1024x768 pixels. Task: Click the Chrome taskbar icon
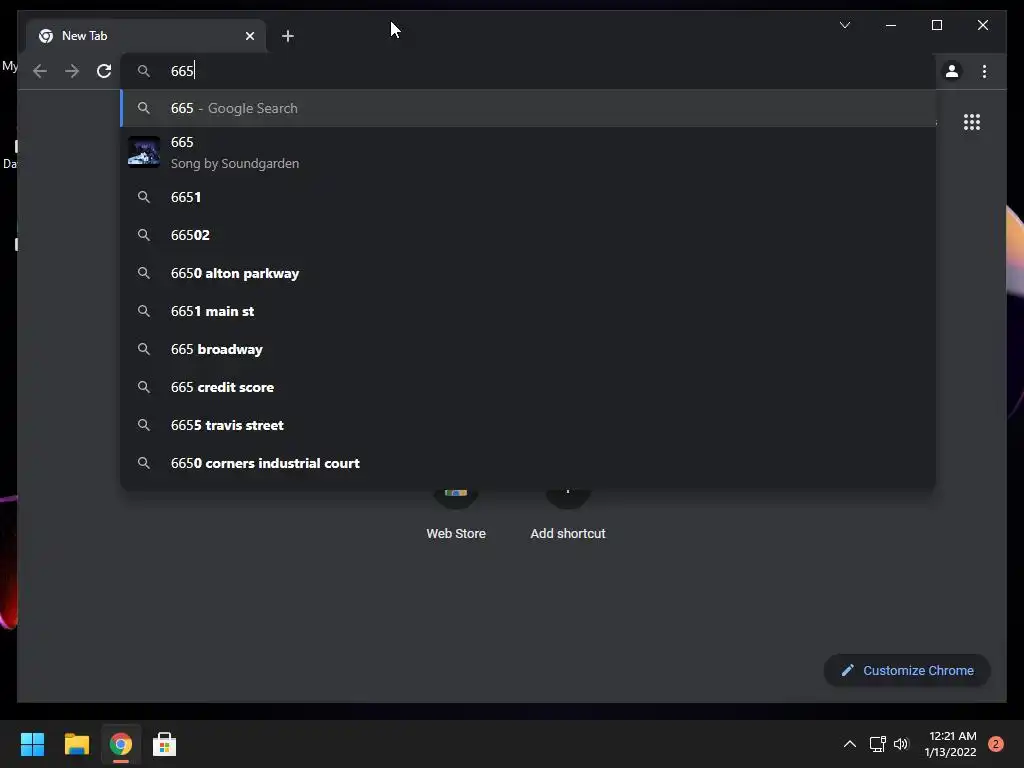[121, 744]
